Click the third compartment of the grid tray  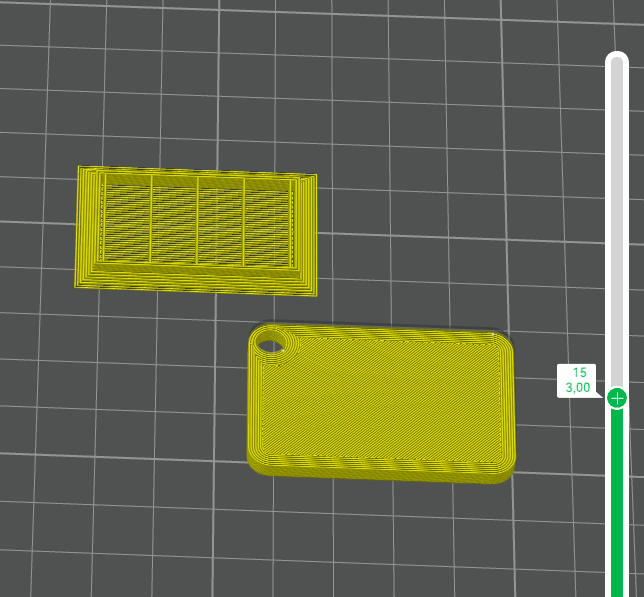221,223
